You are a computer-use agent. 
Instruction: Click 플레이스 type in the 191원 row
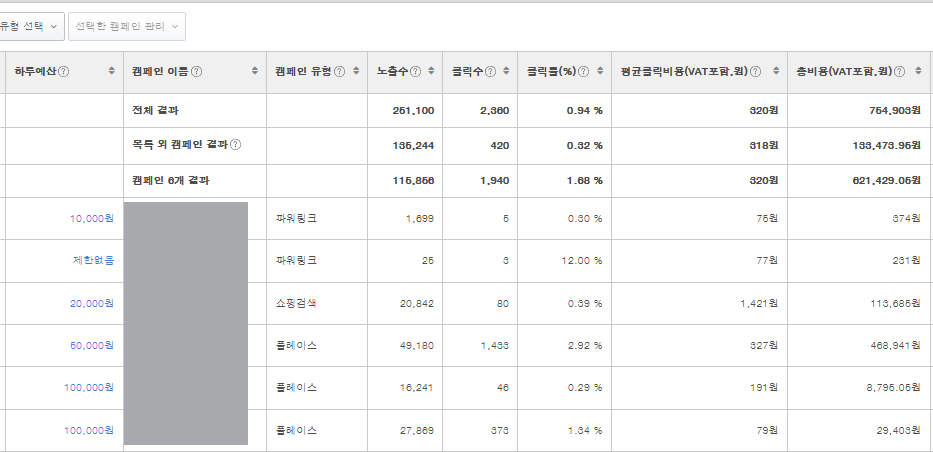(x=296, y=387)
